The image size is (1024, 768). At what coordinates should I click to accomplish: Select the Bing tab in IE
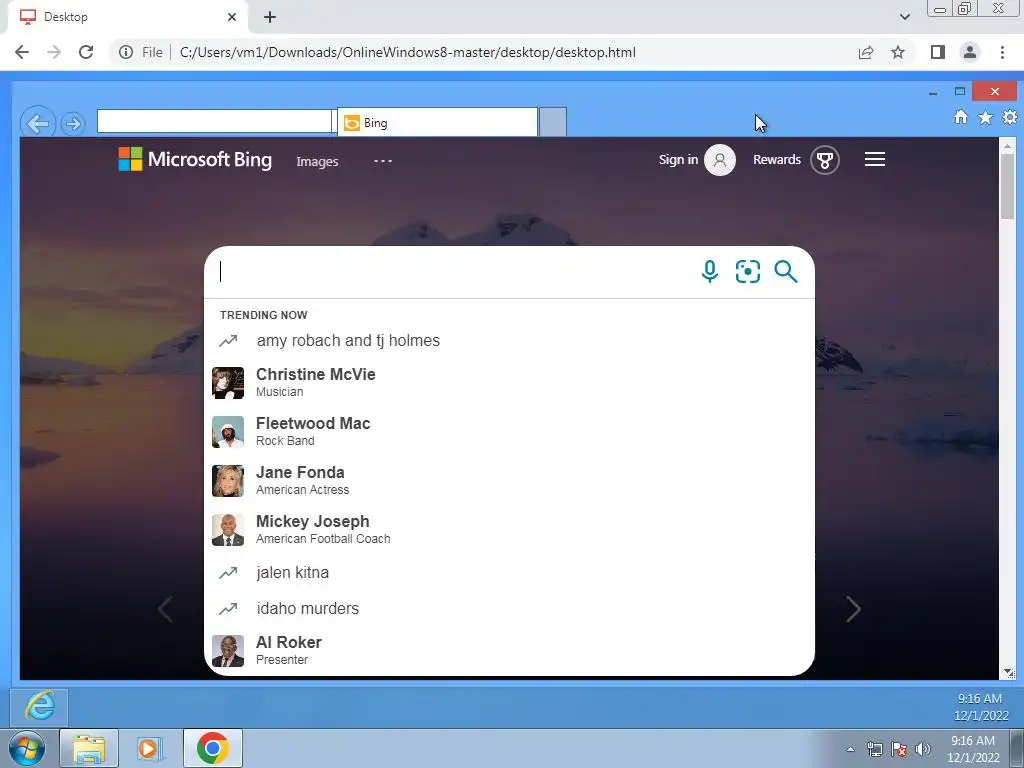click(437, 123)
